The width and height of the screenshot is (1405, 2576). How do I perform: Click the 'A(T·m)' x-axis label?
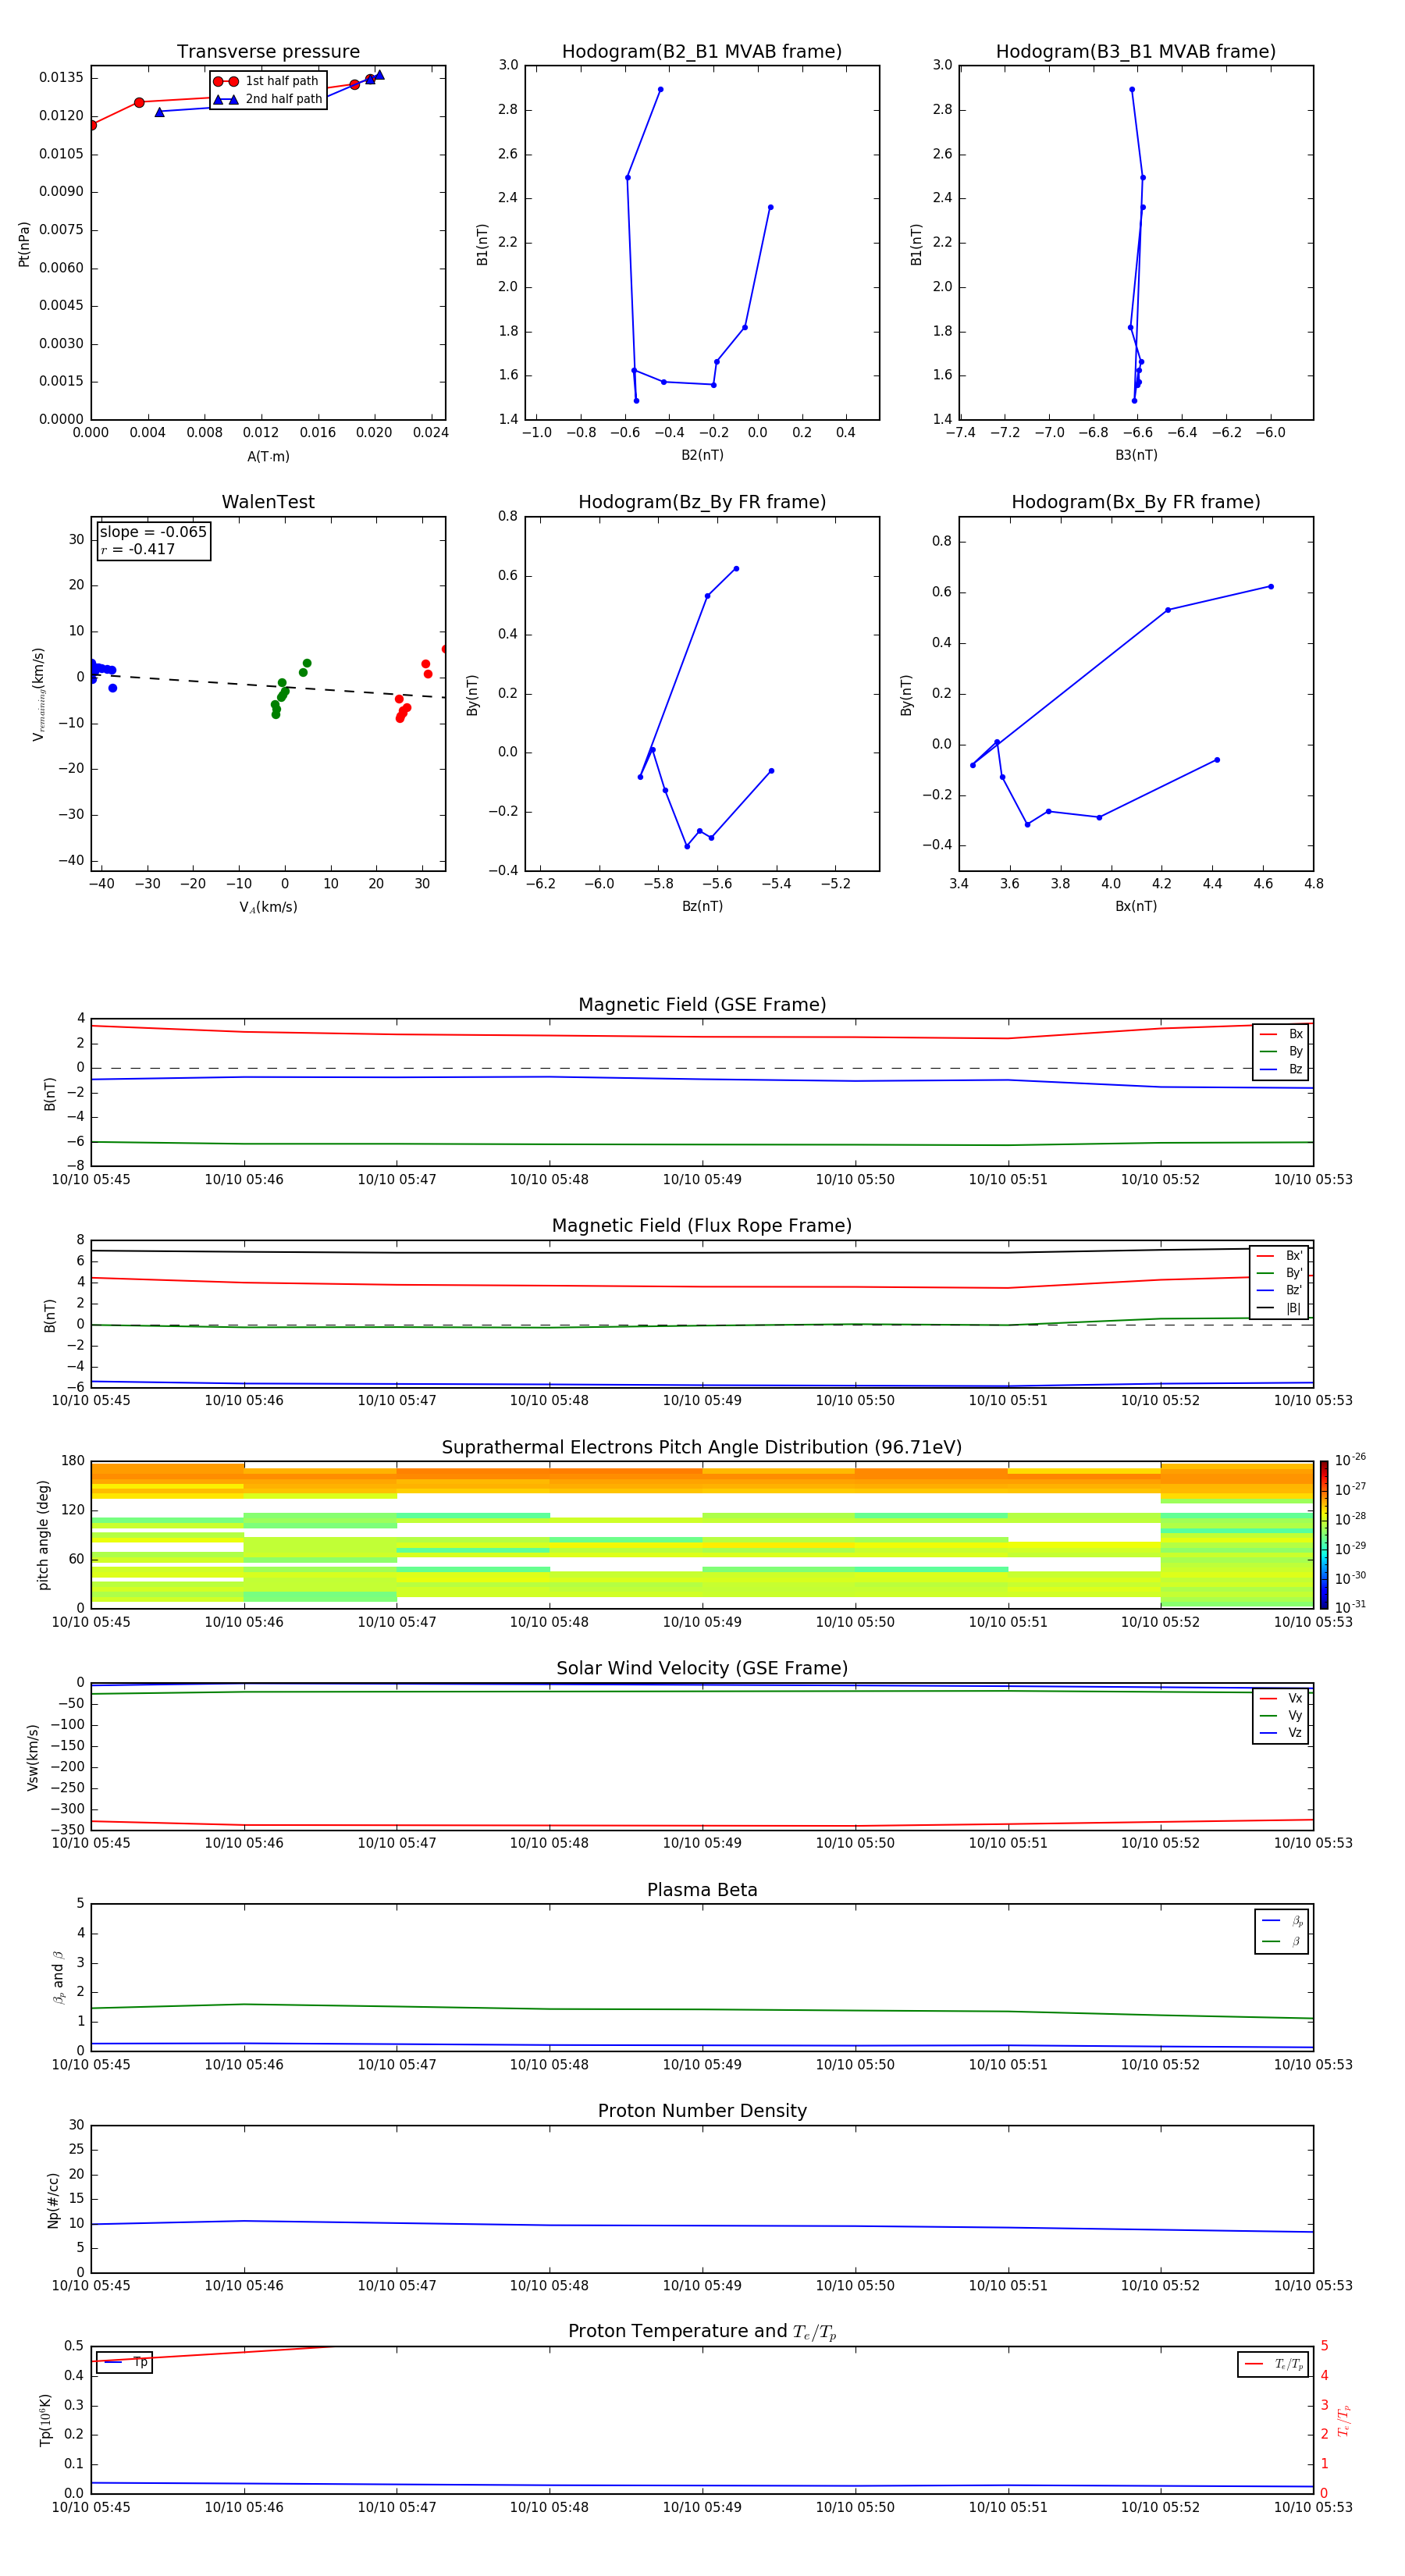[x=268, y=457]
